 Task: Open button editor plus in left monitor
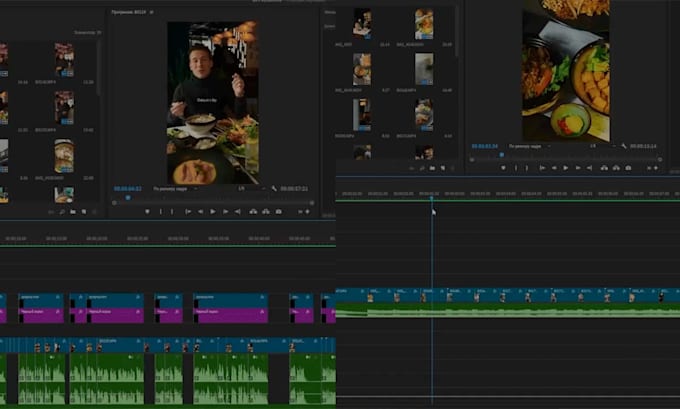click(307, 212)
